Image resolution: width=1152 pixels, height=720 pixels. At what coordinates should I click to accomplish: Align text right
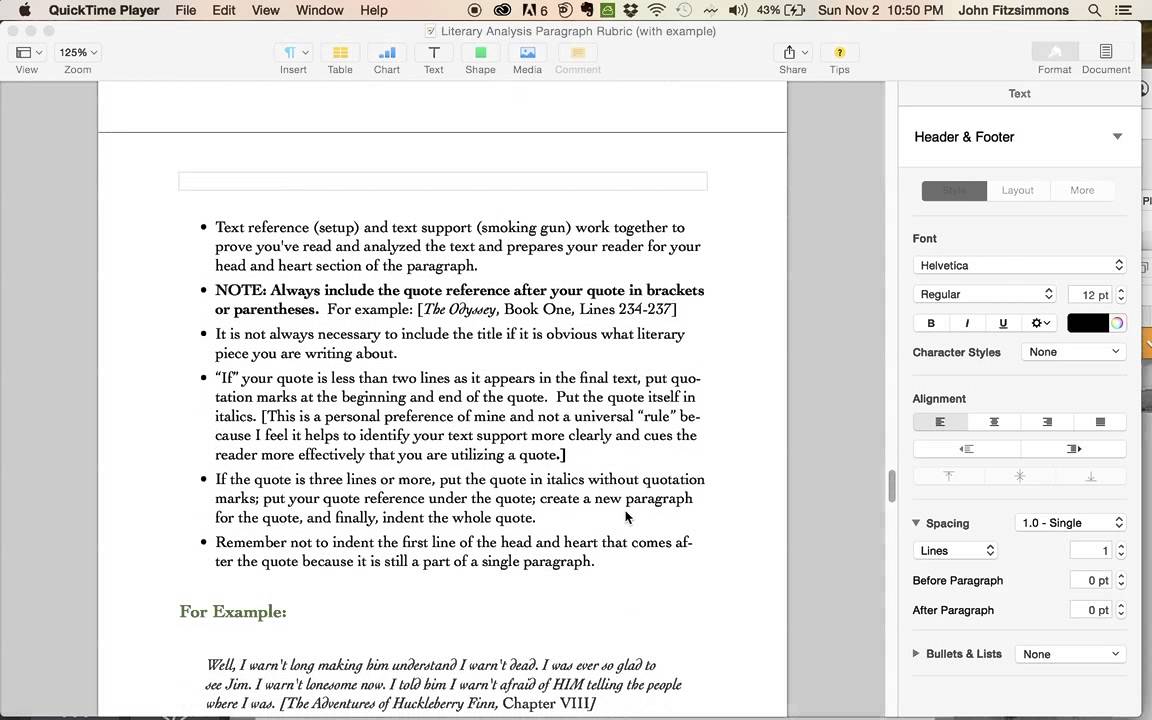[1047, 422]
